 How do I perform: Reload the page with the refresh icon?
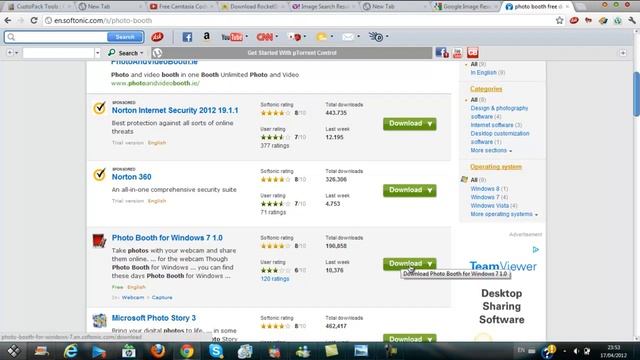point(34,20)
